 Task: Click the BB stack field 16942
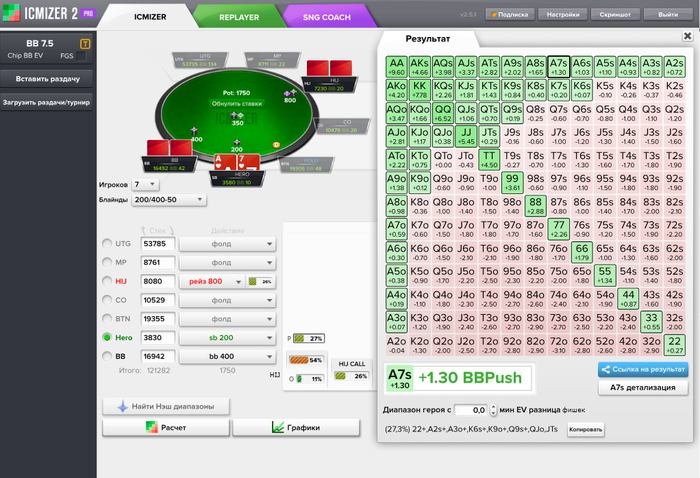(158, 356)
